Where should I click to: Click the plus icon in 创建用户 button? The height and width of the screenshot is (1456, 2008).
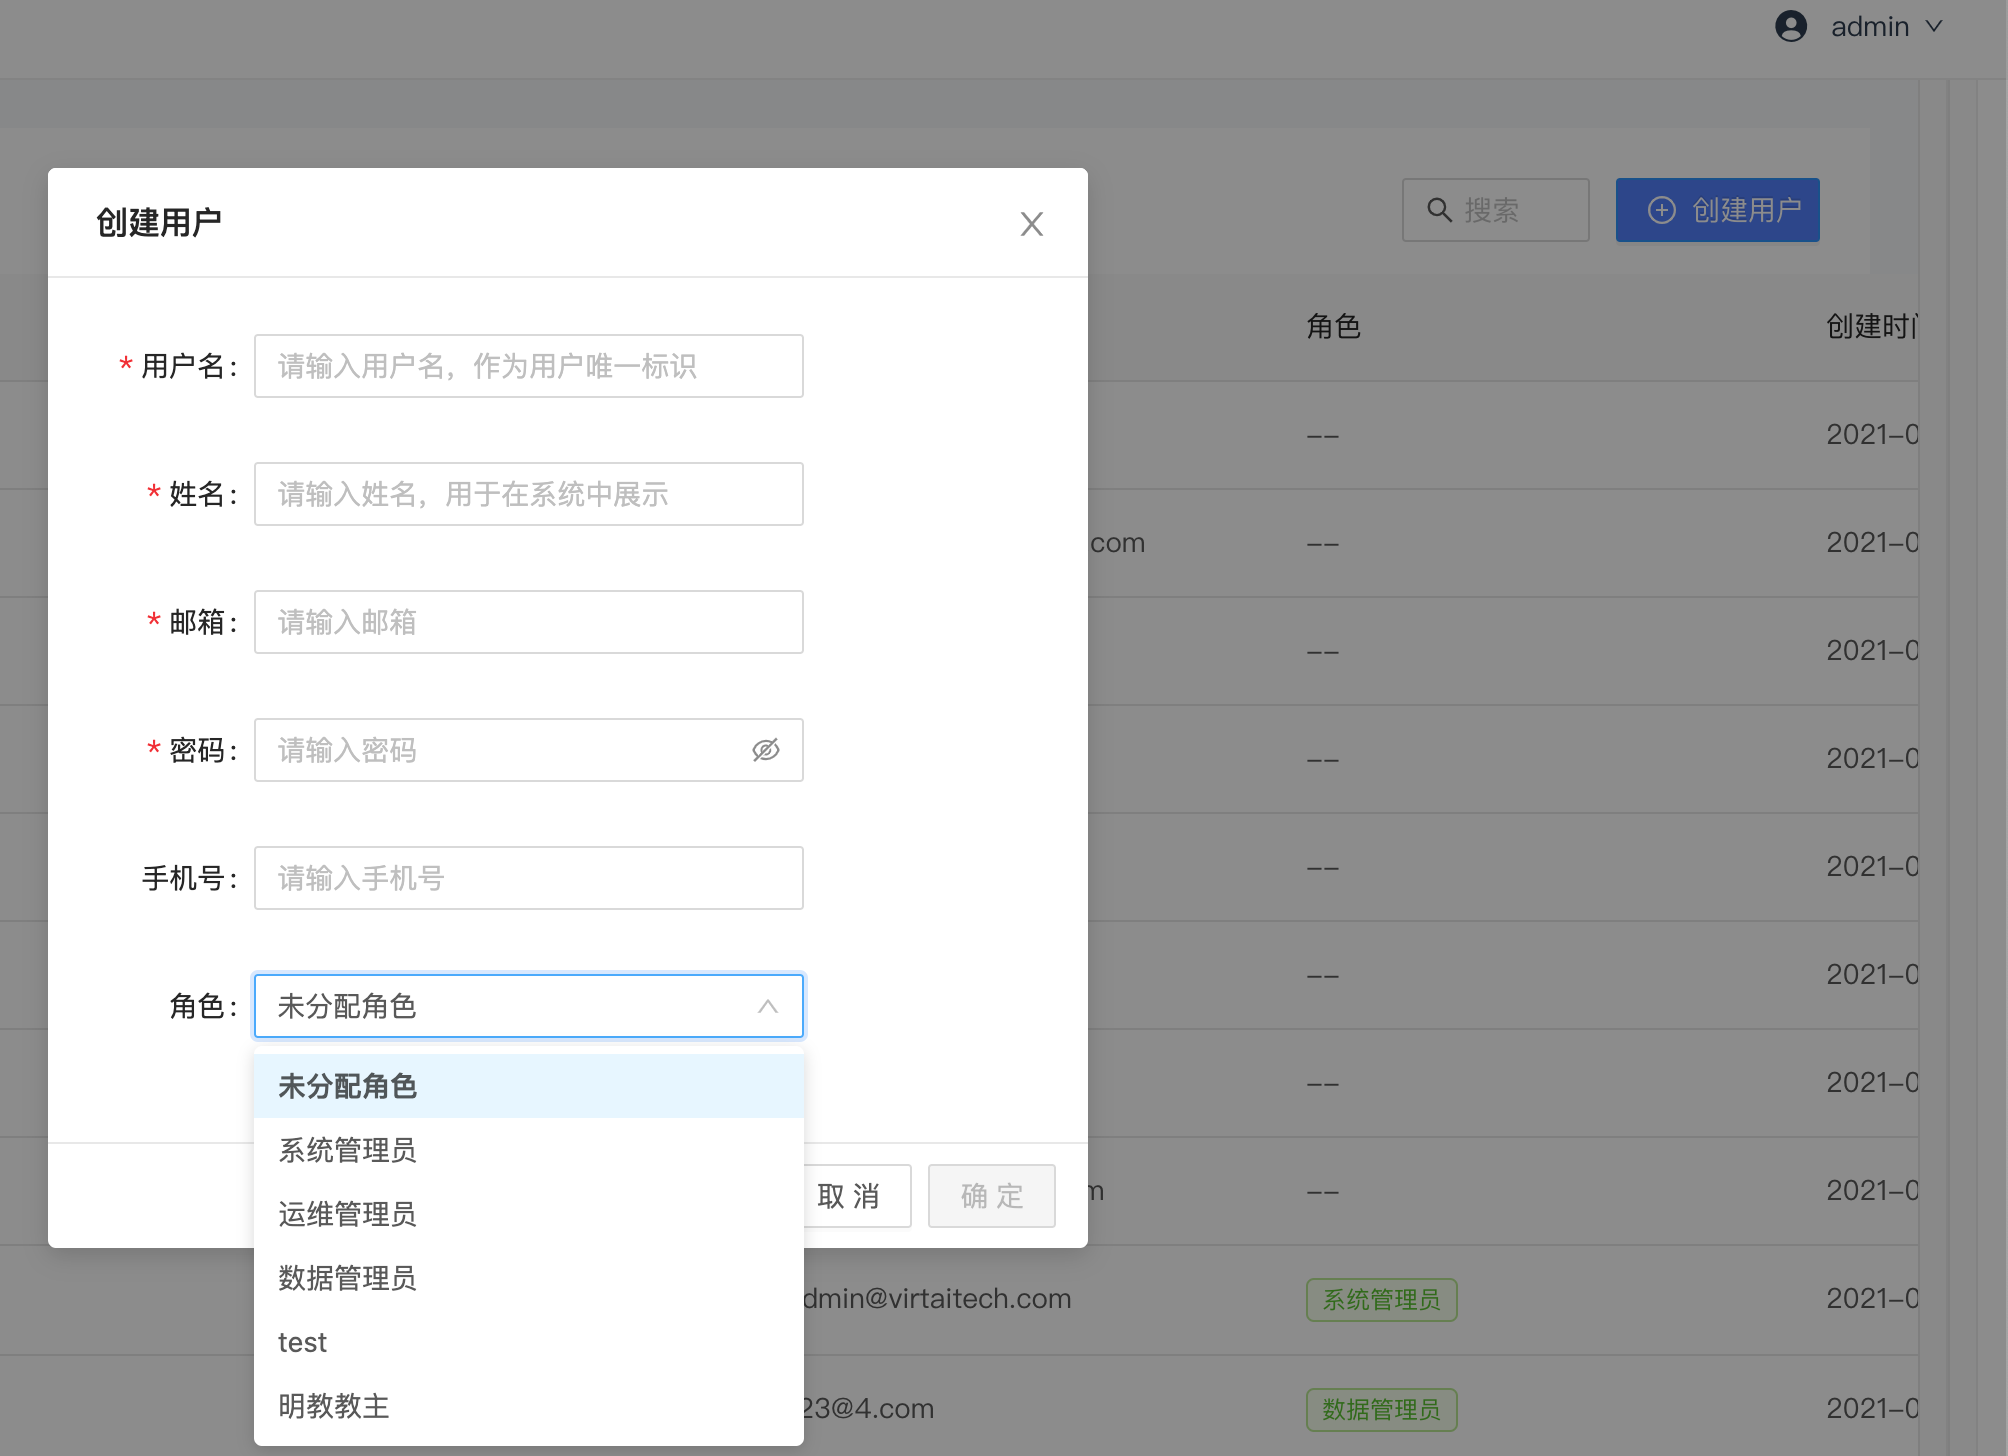coord(1662,210)
